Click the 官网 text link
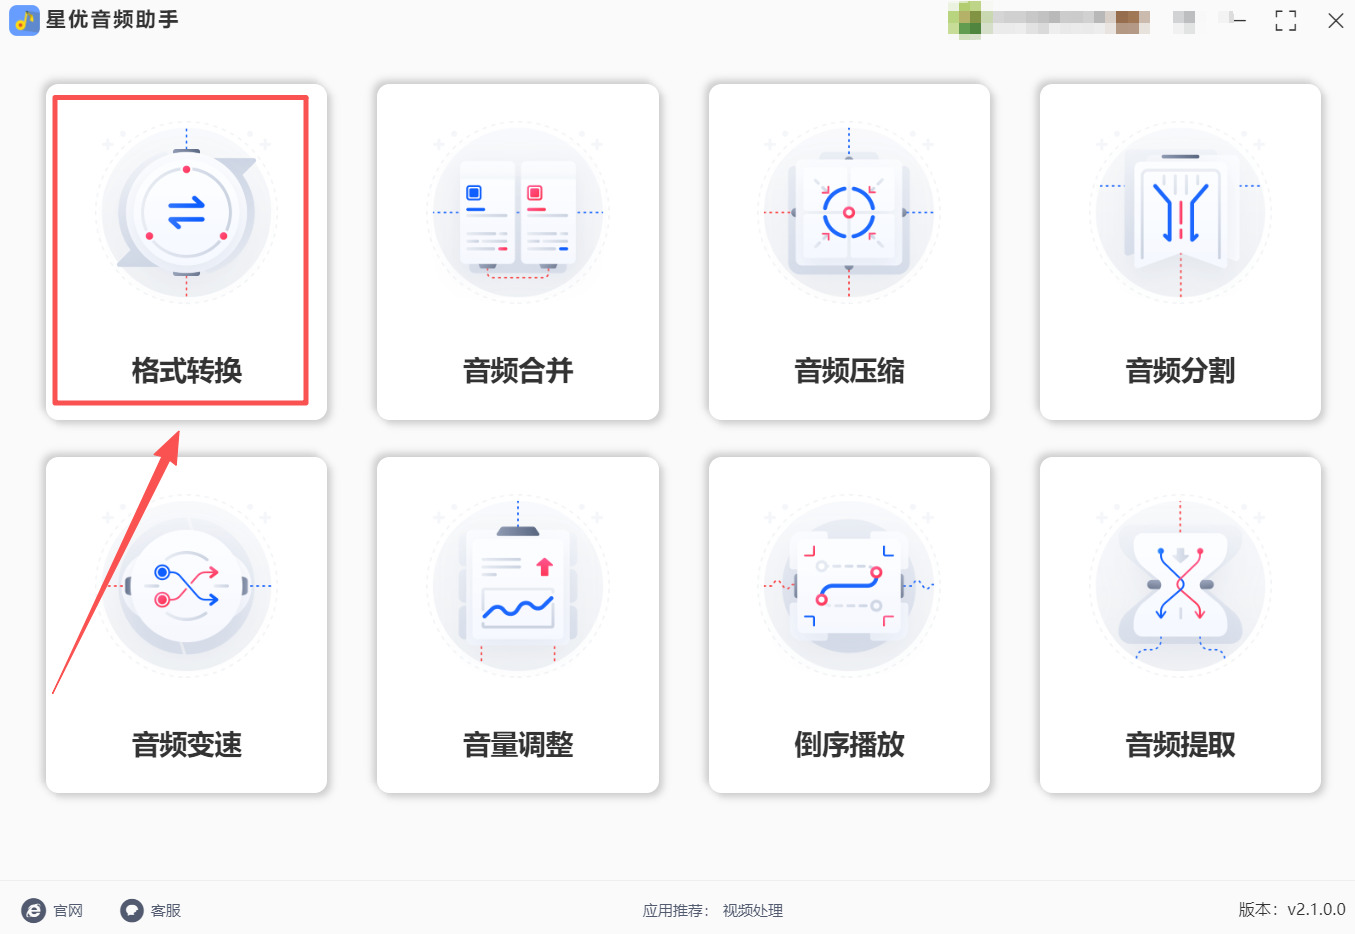This screenshot has width=1355, height=934. pyautogui.click(x=68, y=910)
